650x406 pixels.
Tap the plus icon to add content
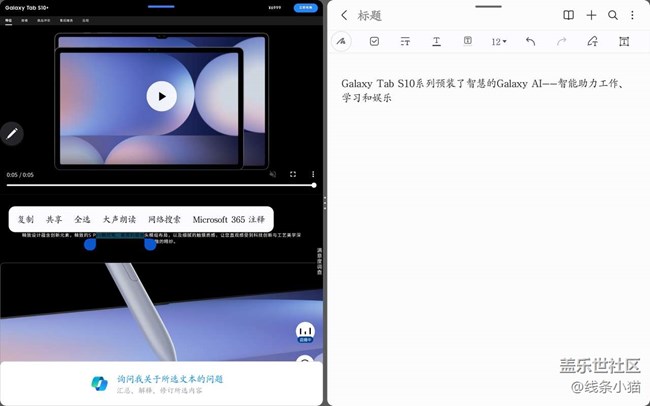(591, 15)
